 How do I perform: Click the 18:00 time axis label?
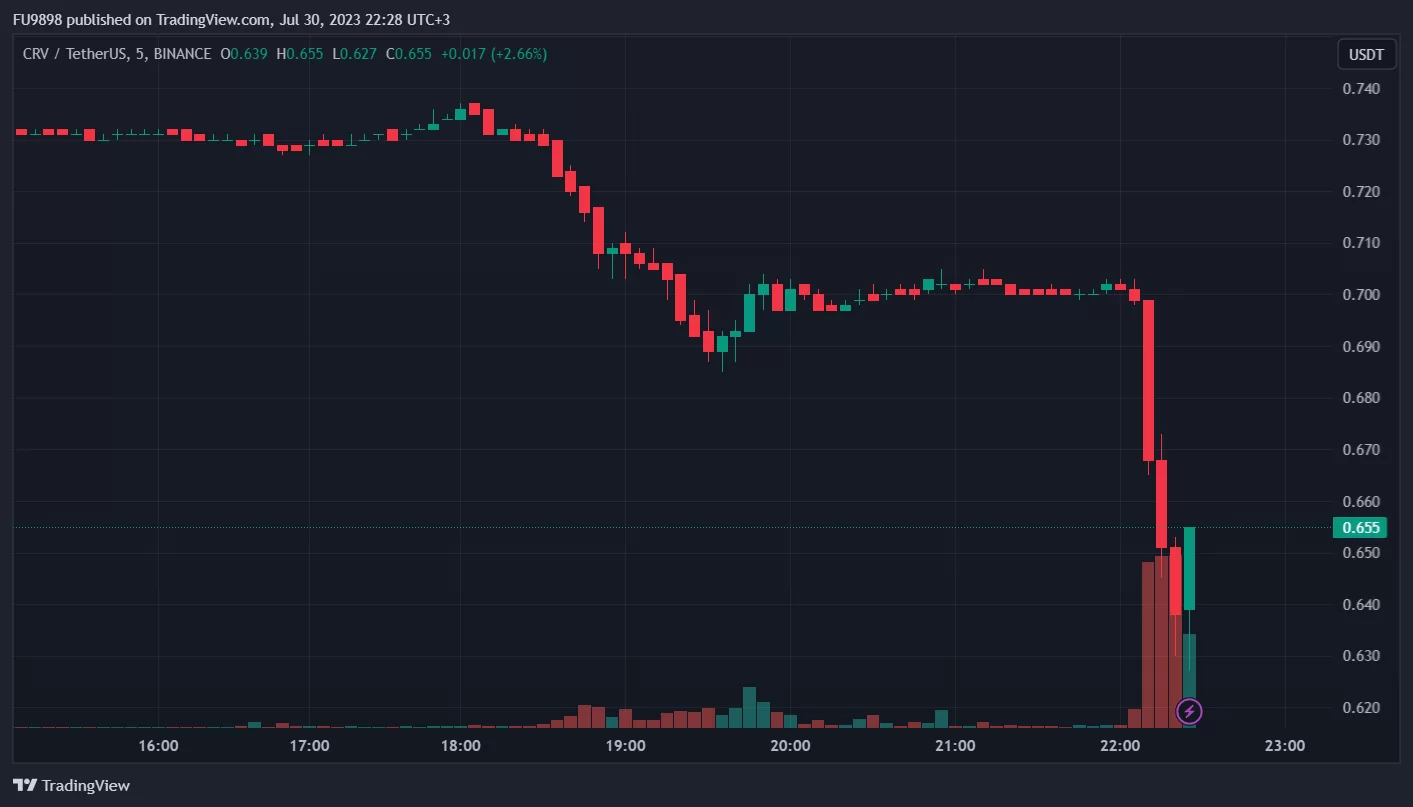pos(460,746)
